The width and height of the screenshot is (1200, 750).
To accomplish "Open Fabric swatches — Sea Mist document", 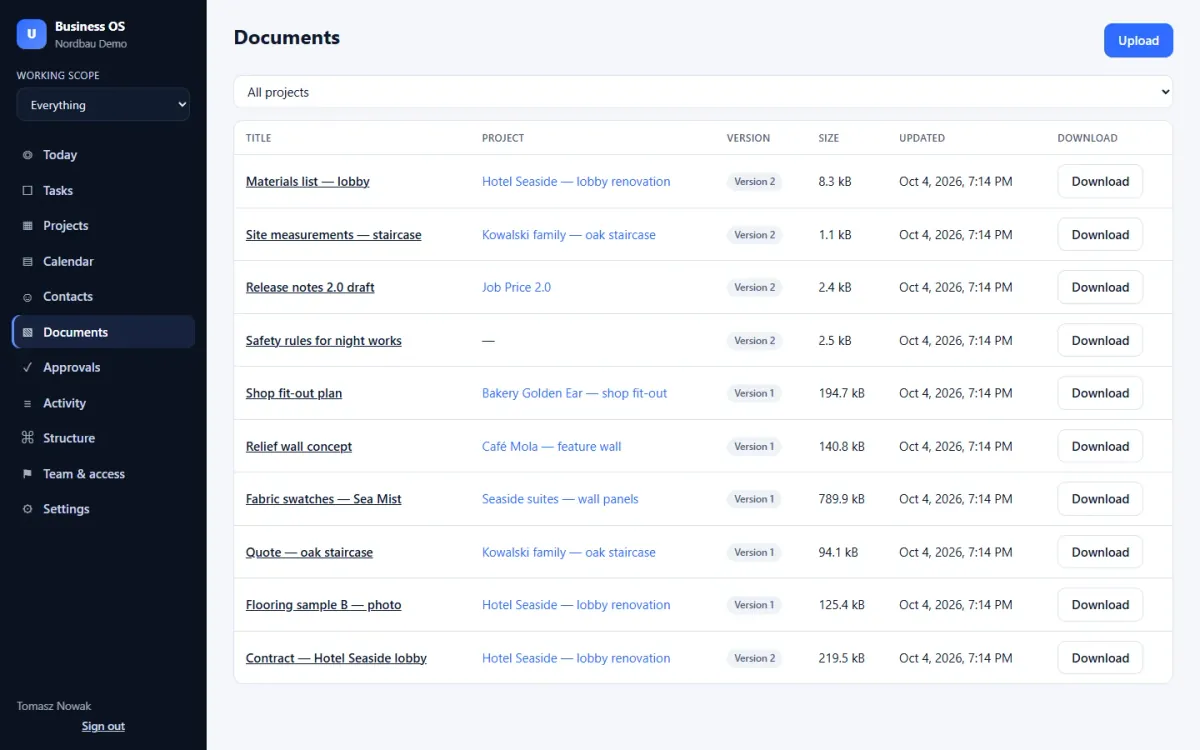I will point(324,499).
